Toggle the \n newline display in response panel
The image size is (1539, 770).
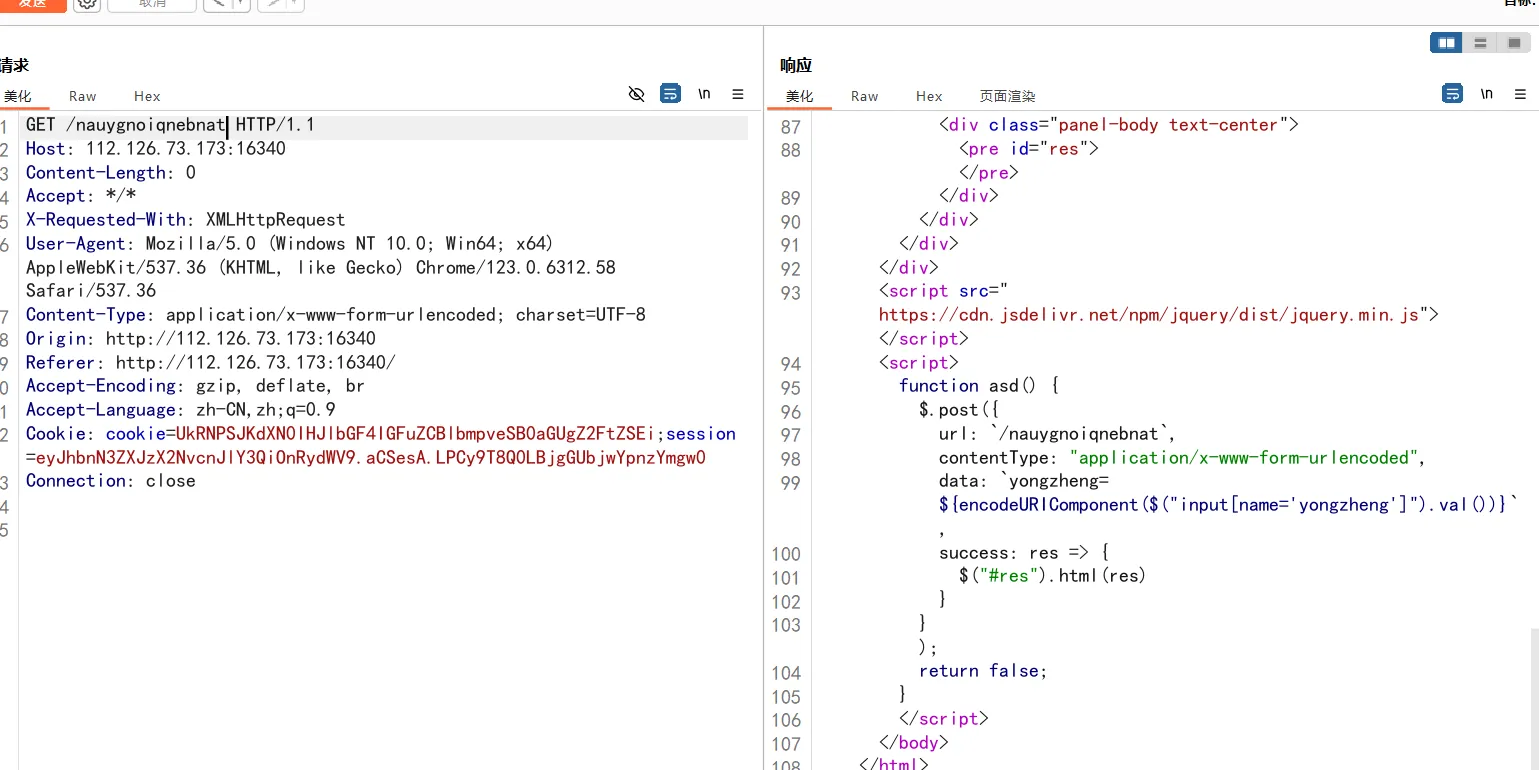(x=1487, y=94)
